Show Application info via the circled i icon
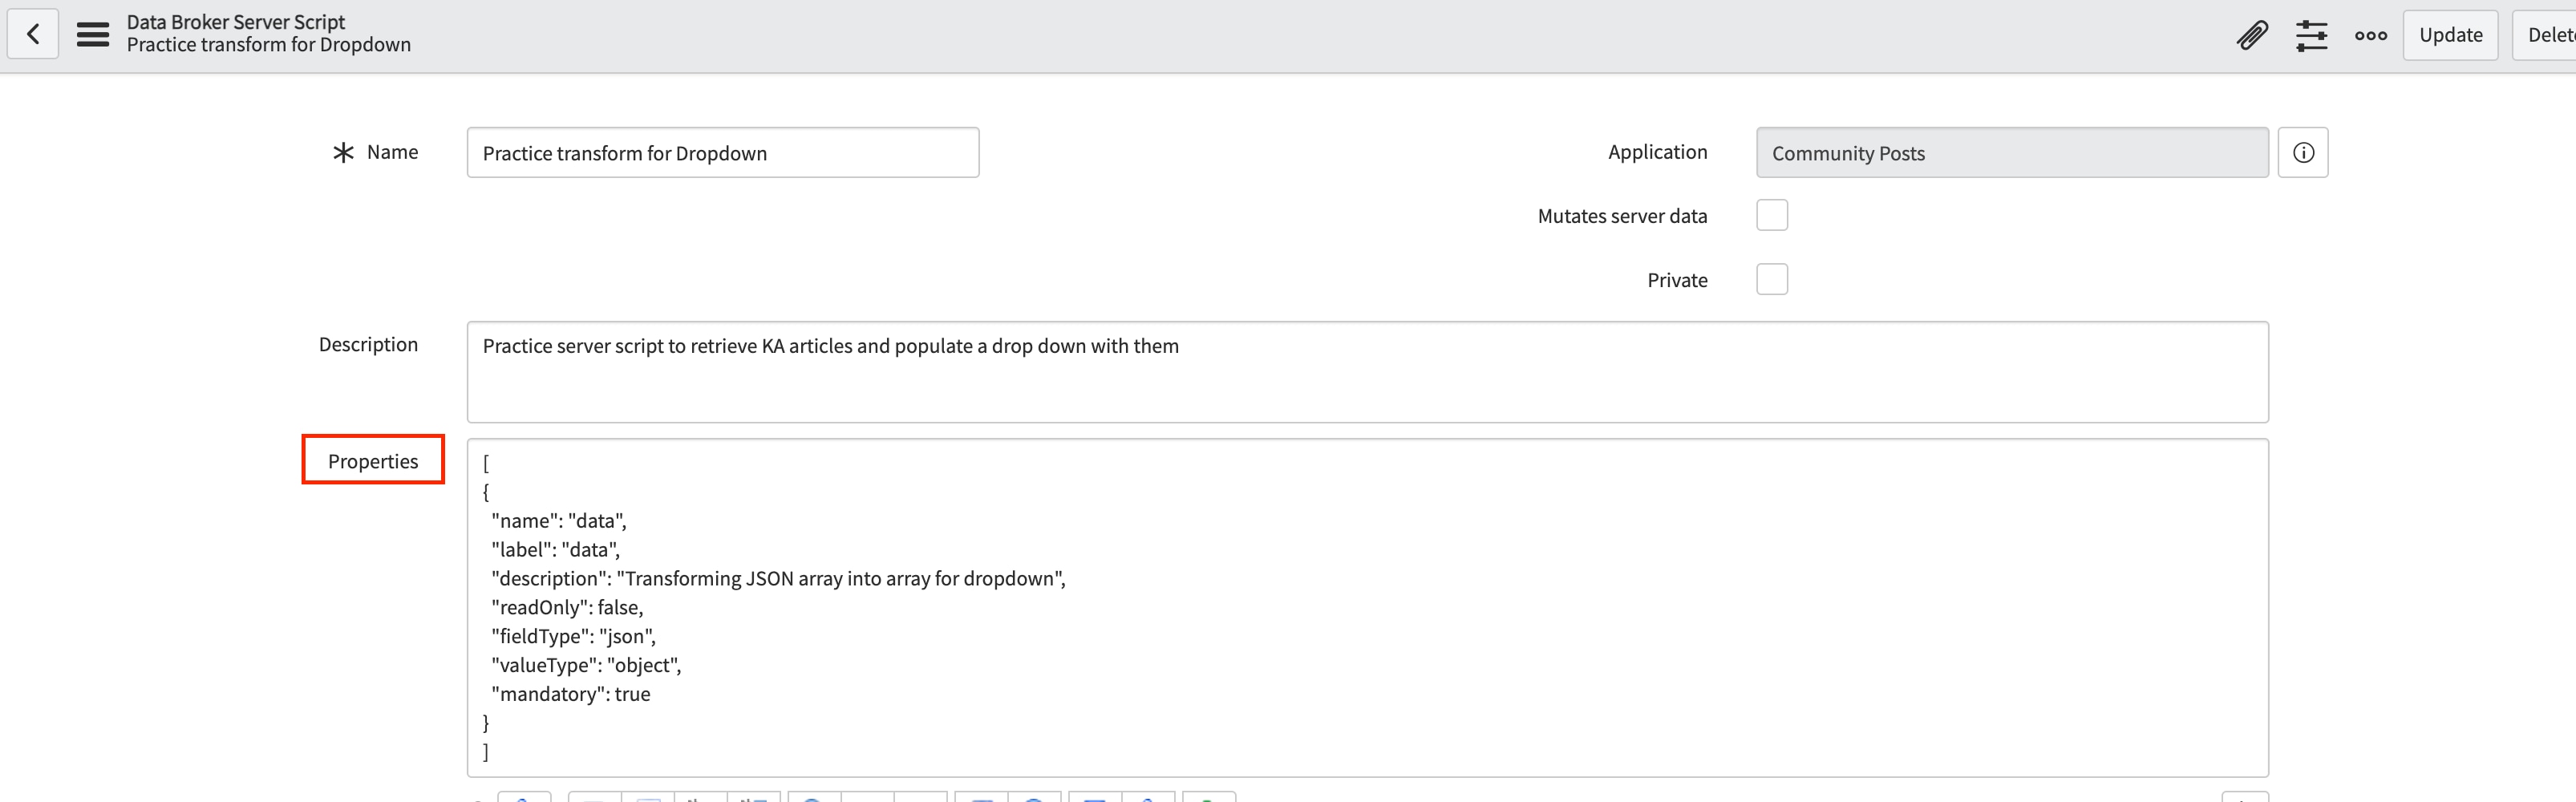 pyautogui.click(x=2302, y=153)
